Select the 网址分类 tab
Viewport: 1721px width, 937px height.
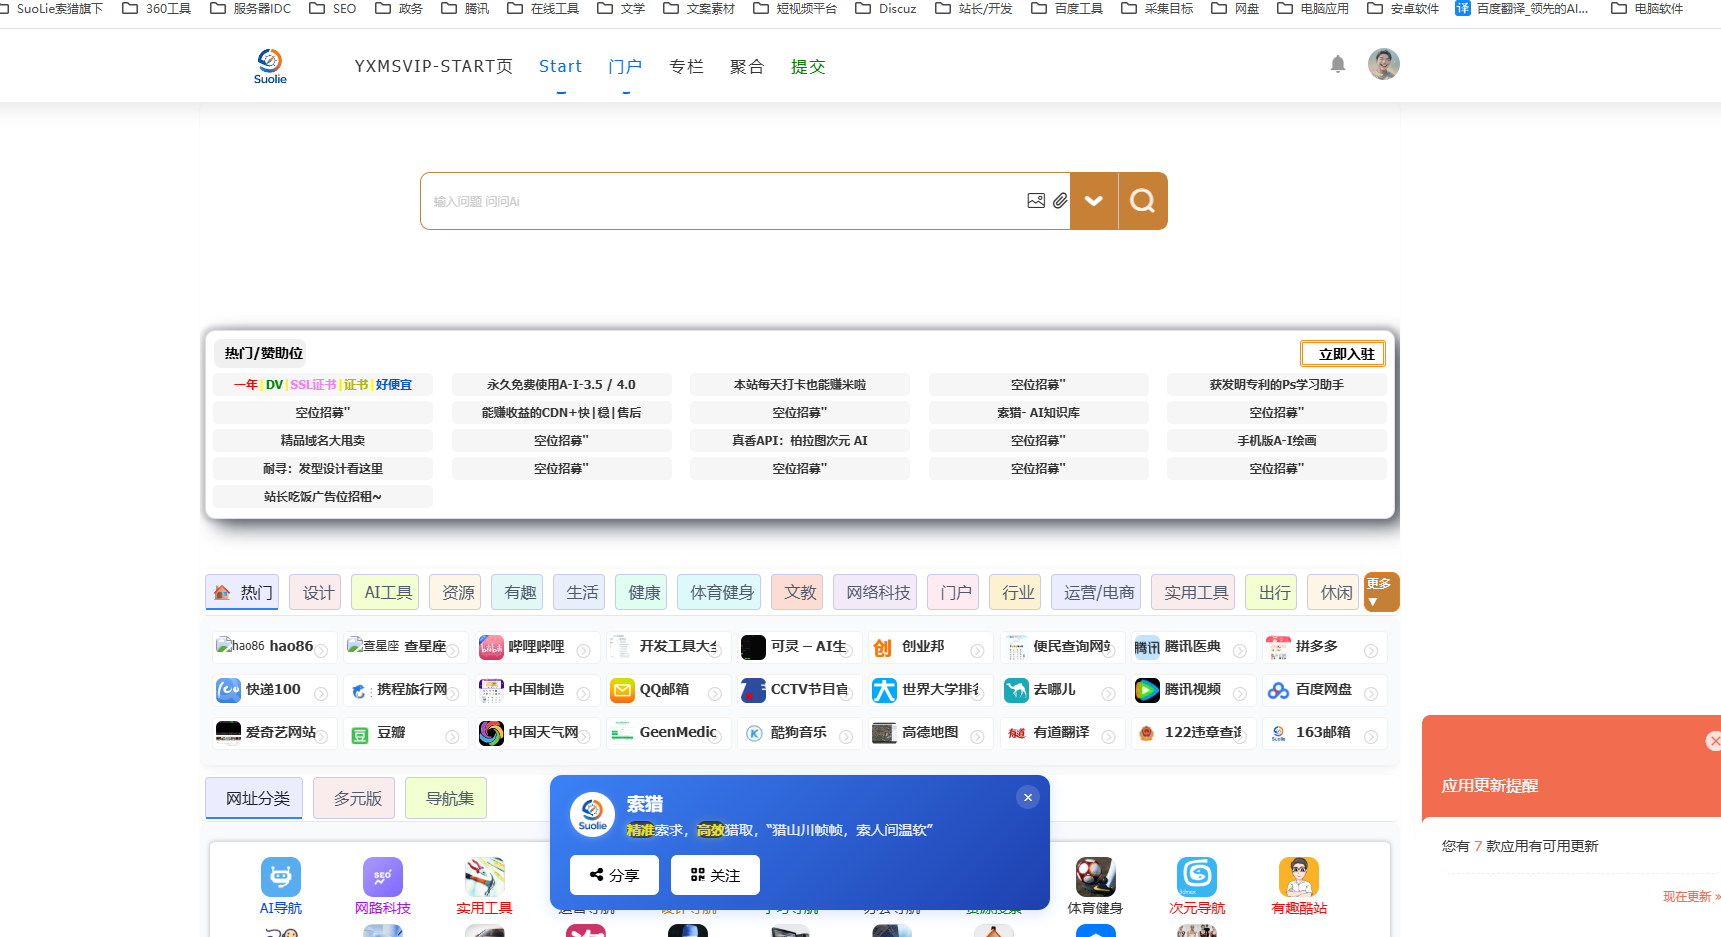[254, 798]
